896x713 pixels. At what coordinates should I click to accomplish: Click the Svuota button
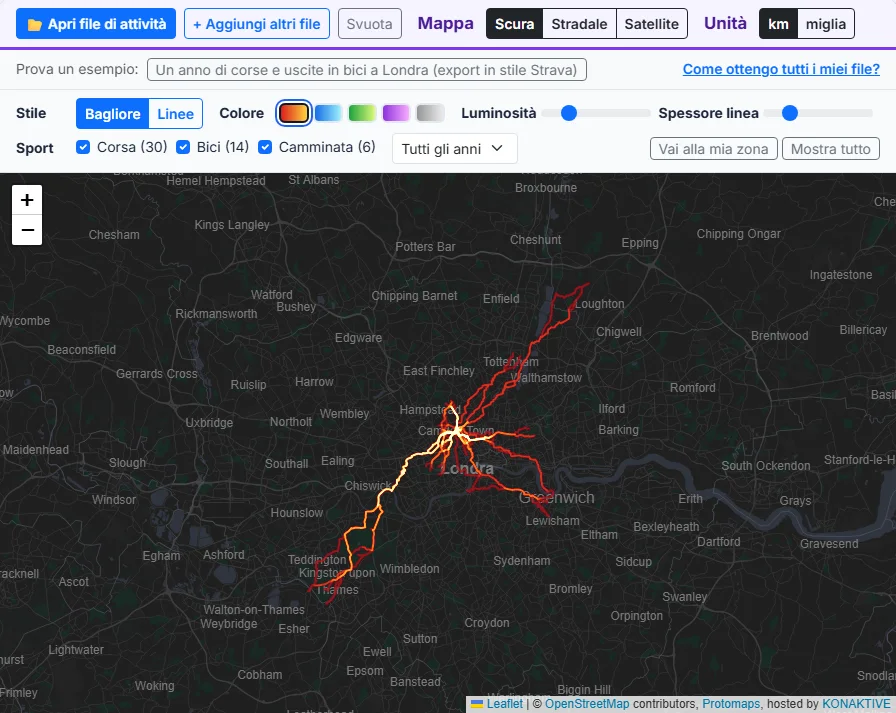370,24
